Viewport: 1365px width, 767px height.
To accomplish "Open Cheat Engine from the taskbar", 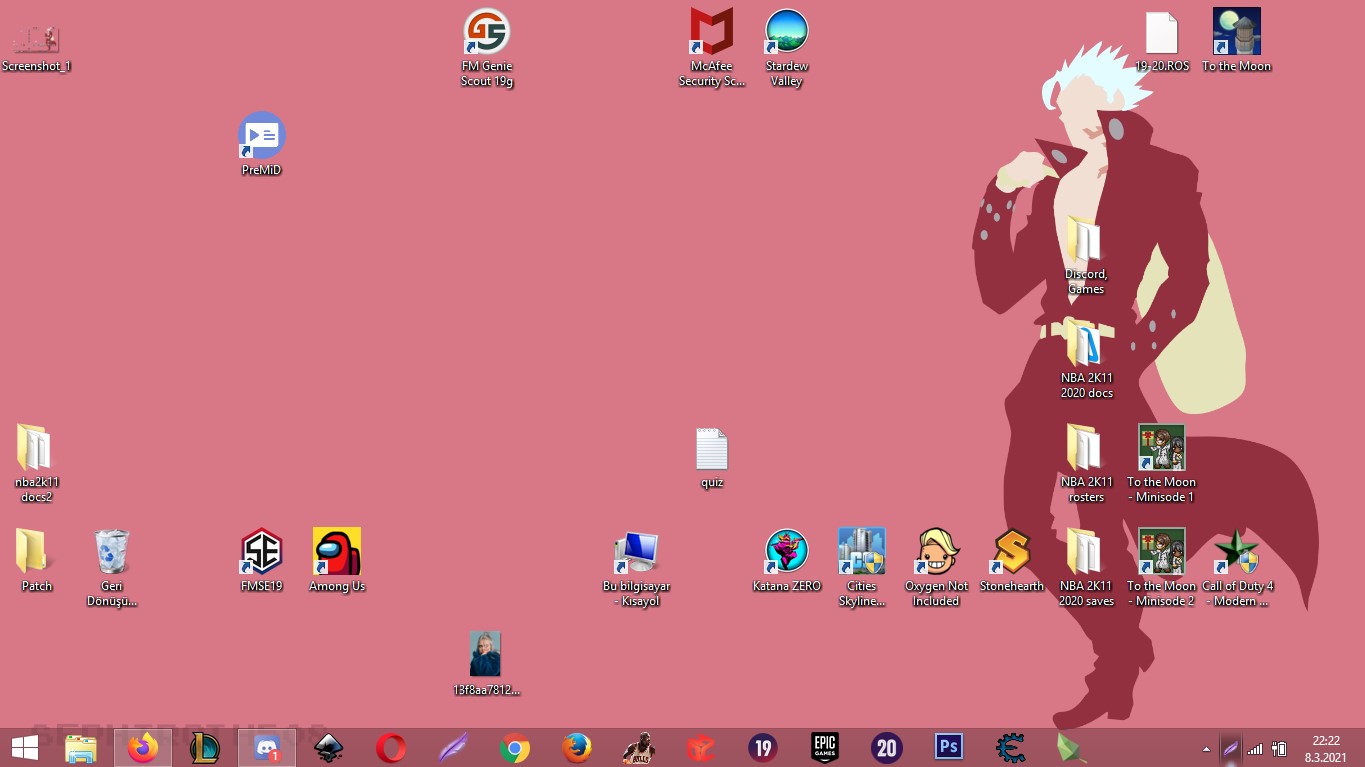I will (1011, 747).
